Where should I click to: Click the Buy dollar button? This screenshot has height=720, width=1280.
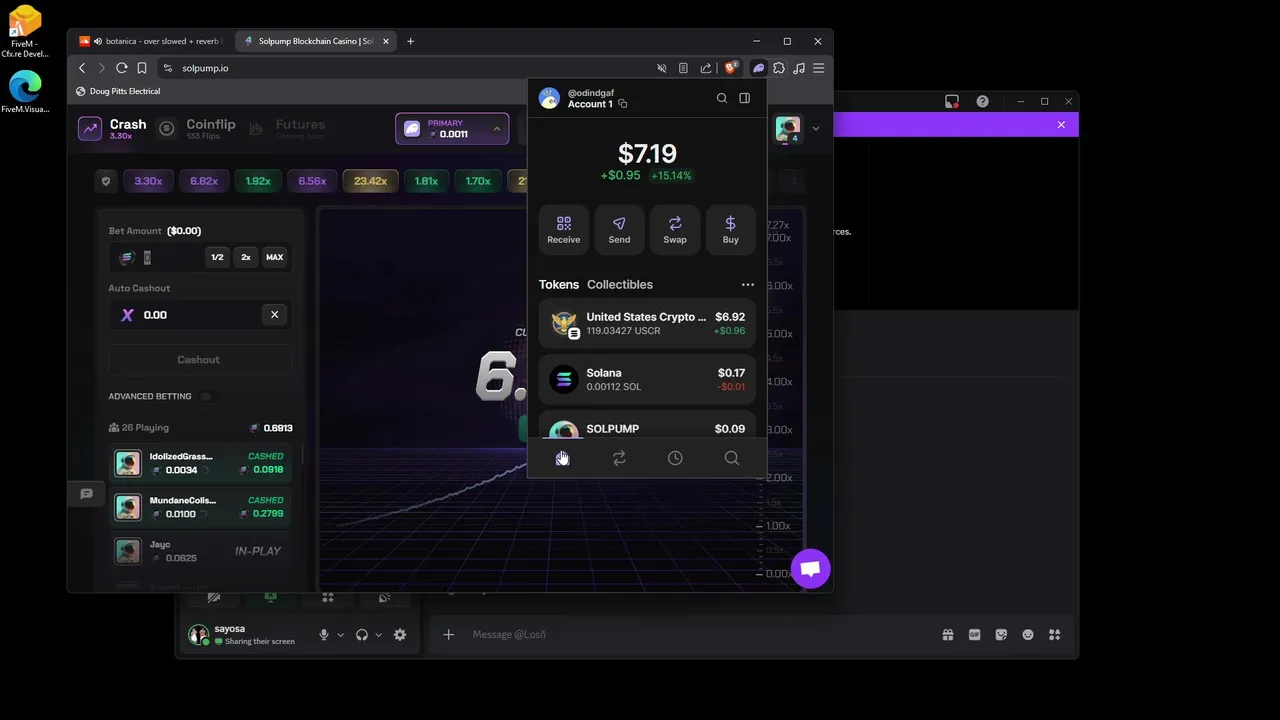click(731, 229)
